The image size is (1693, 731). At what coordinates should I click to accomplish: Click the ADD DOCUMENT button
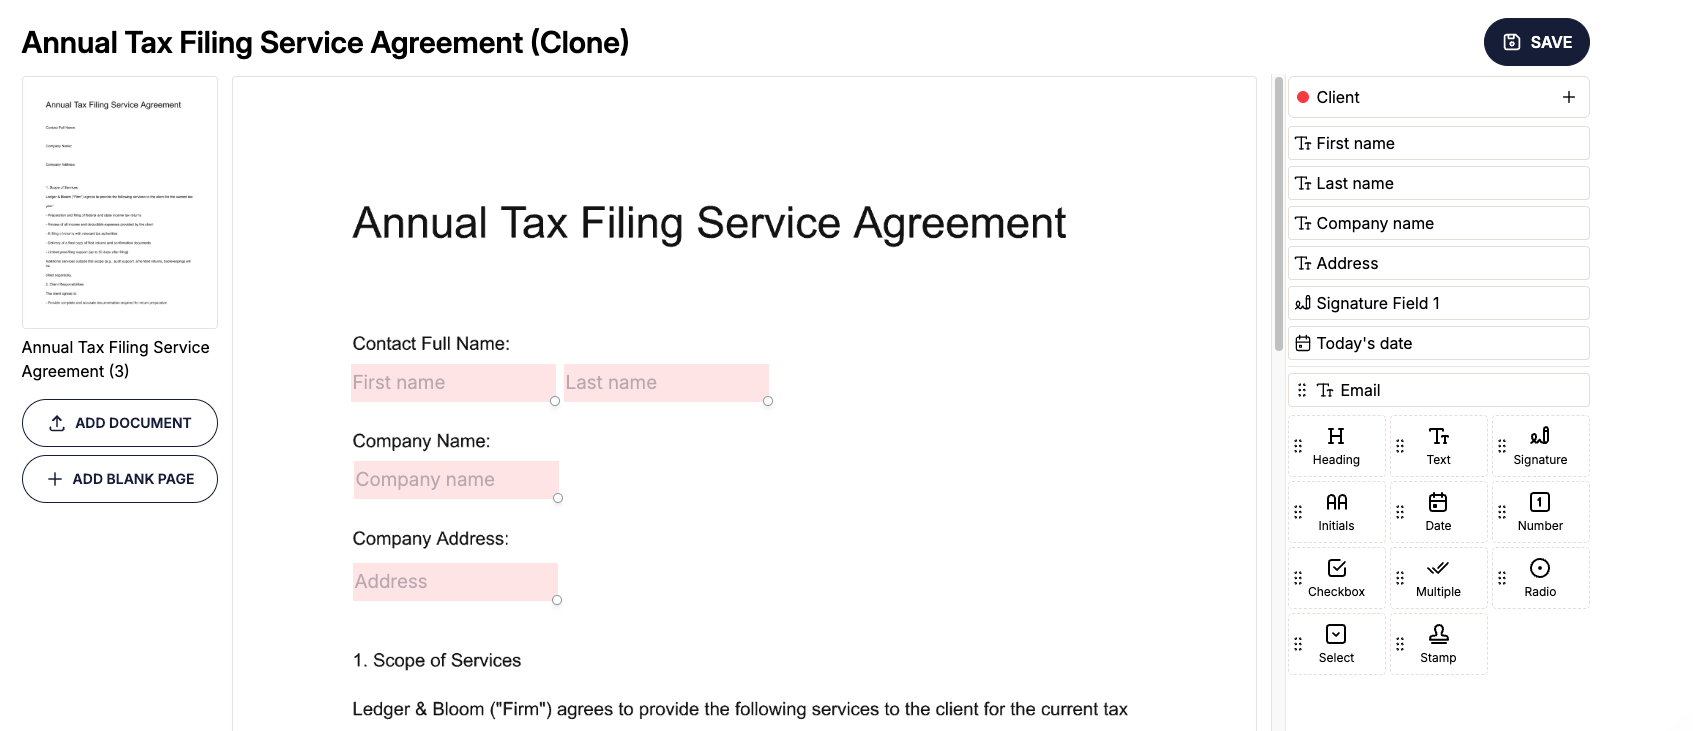120,423
